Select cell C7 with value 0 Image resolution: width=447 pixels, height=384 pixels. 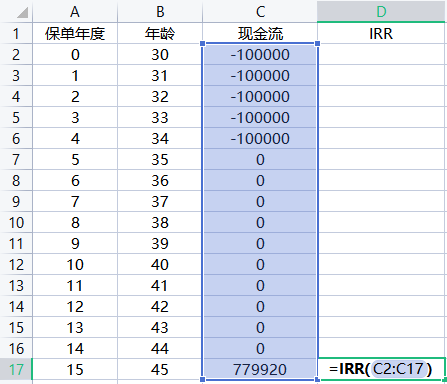click(x=260, y=159)
